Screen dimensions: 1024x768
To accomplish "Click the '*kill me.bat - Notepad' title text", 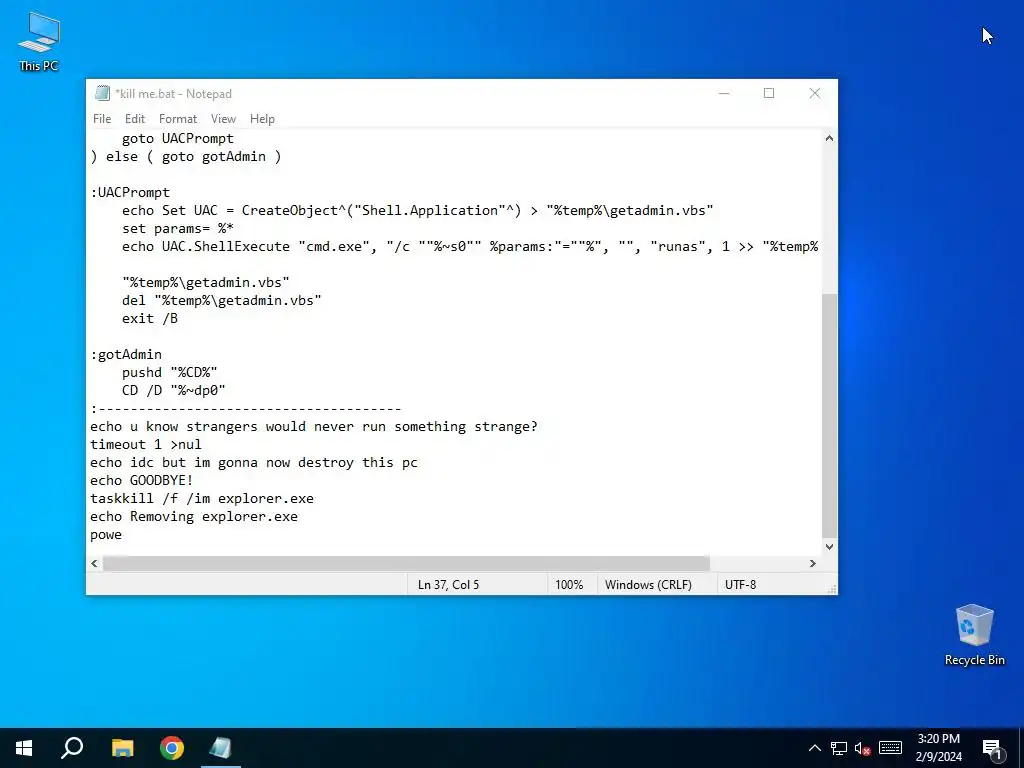I will coord(173,93).
